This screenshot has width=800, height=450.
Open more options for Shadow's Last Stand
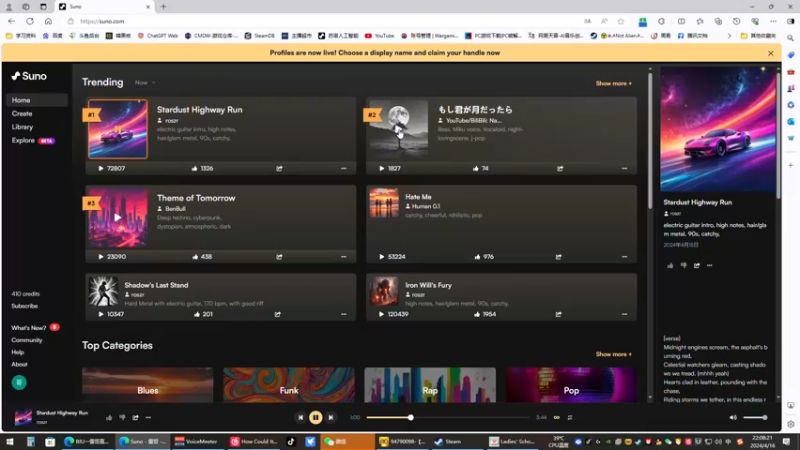tap(343, 314)
